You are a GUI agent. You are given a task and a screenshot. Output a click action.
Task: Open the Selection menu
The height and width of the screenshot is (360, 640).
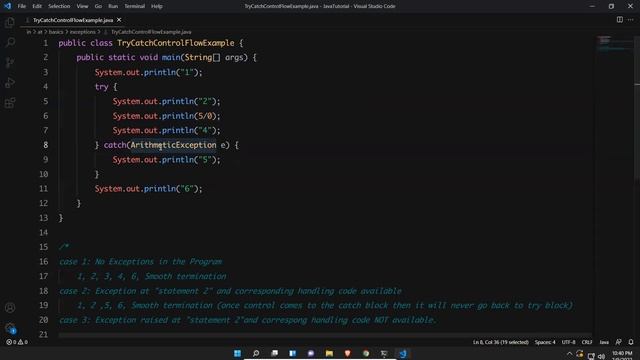[x=59, y=6]
